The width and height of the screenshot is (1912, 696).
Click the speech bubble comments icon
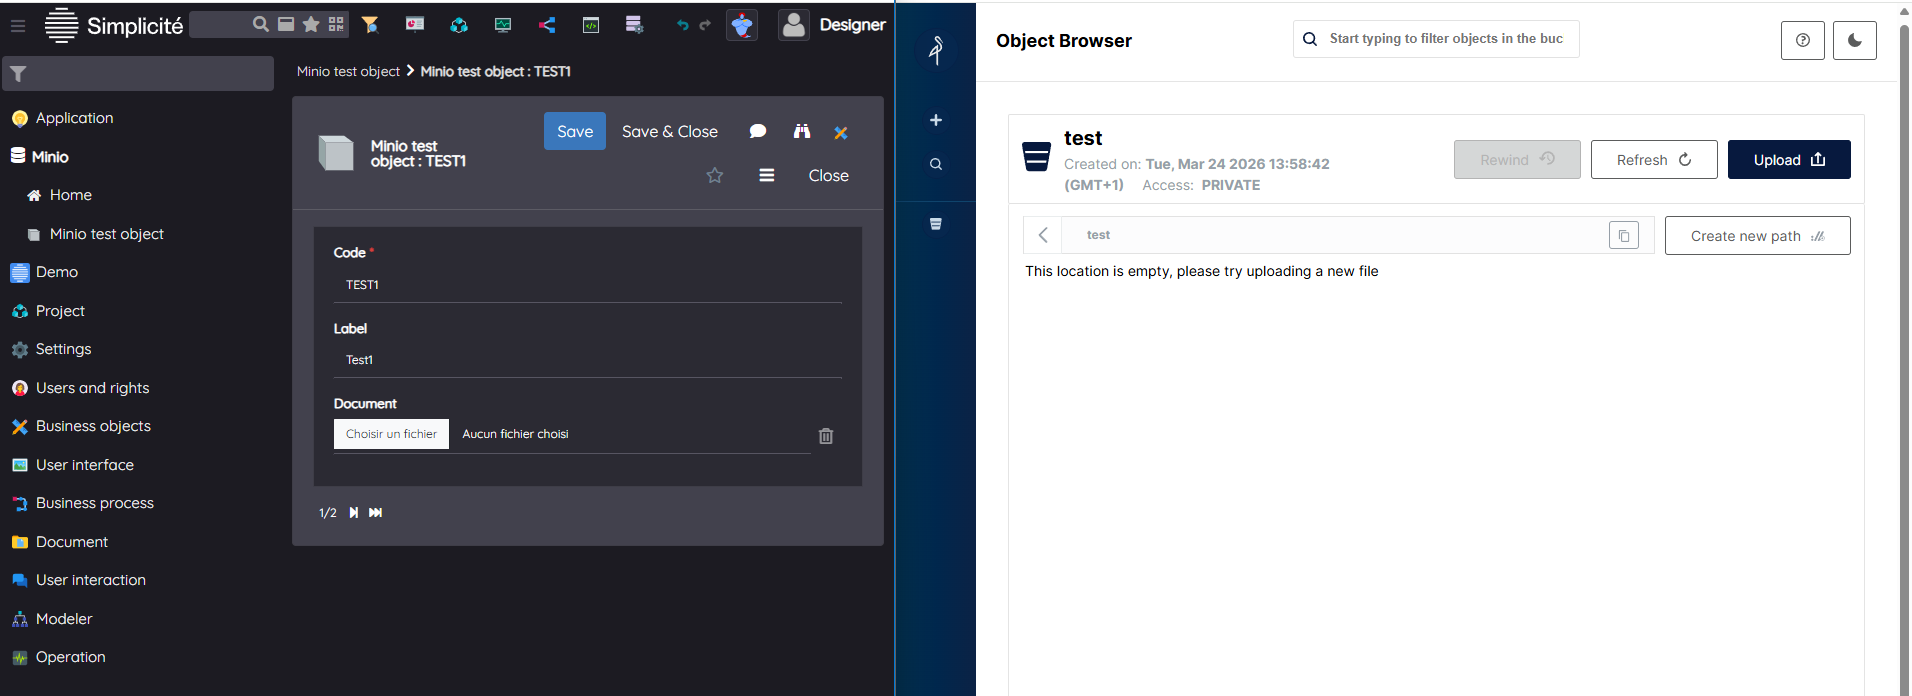[758, 132]
